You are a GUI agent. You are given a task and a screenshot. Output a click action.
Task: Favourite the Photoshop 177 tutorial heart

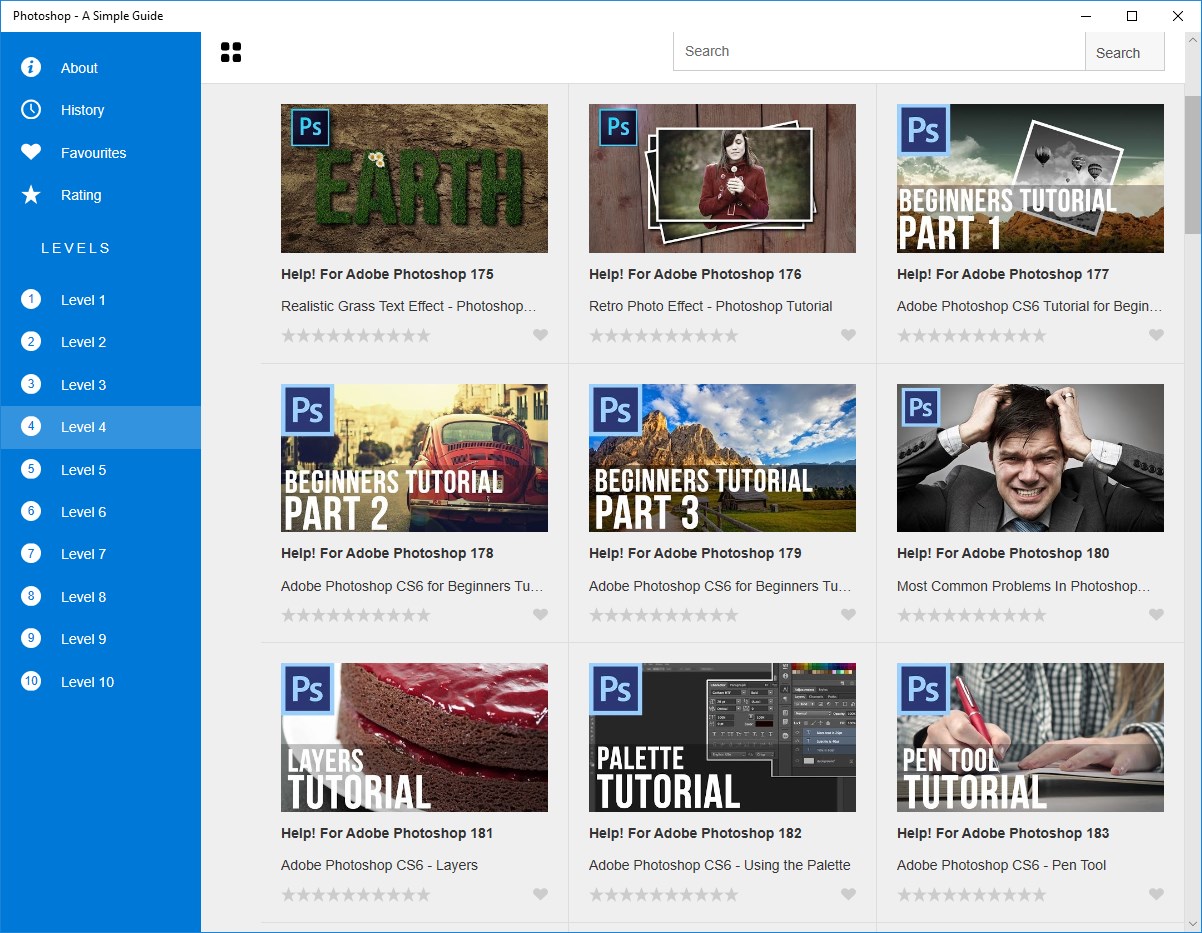pos(1156,335)
